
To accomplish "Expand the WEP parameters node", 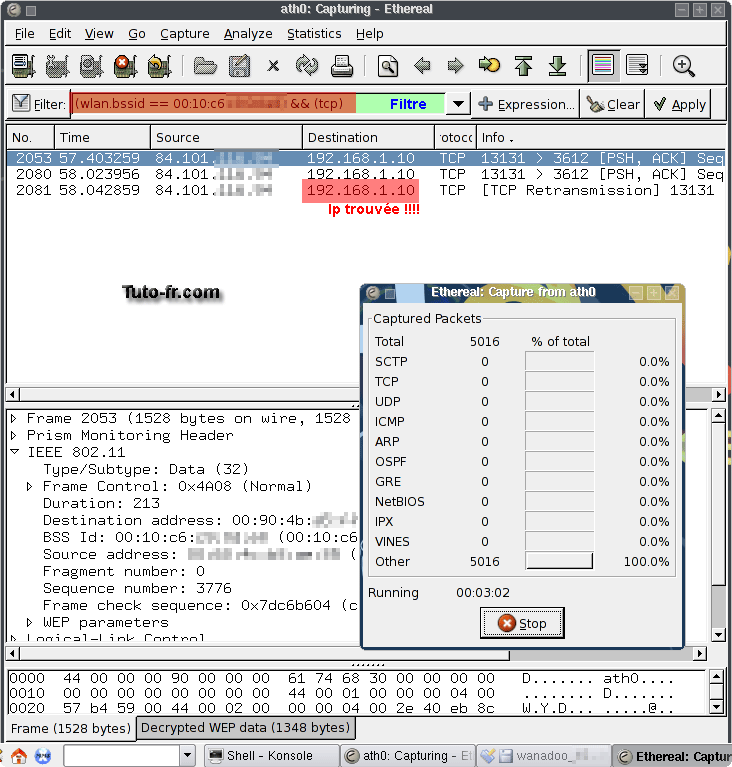I will 29,623.
